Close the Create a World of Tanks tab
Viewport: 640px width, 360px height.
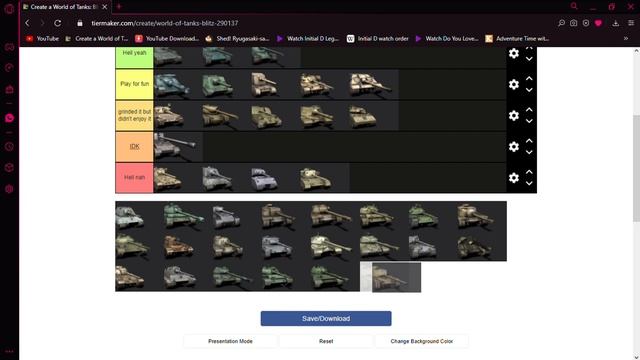[x=105, y=7]
